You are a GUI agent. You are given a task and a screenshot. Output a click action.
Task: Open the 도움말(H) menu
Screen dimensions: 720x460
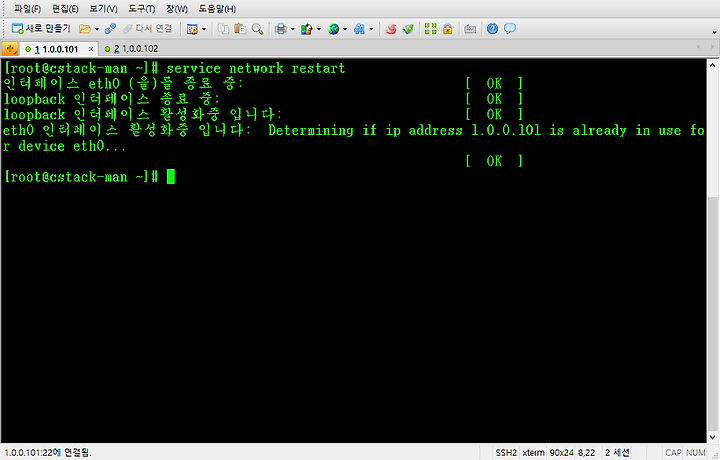(x=217, y=9)
